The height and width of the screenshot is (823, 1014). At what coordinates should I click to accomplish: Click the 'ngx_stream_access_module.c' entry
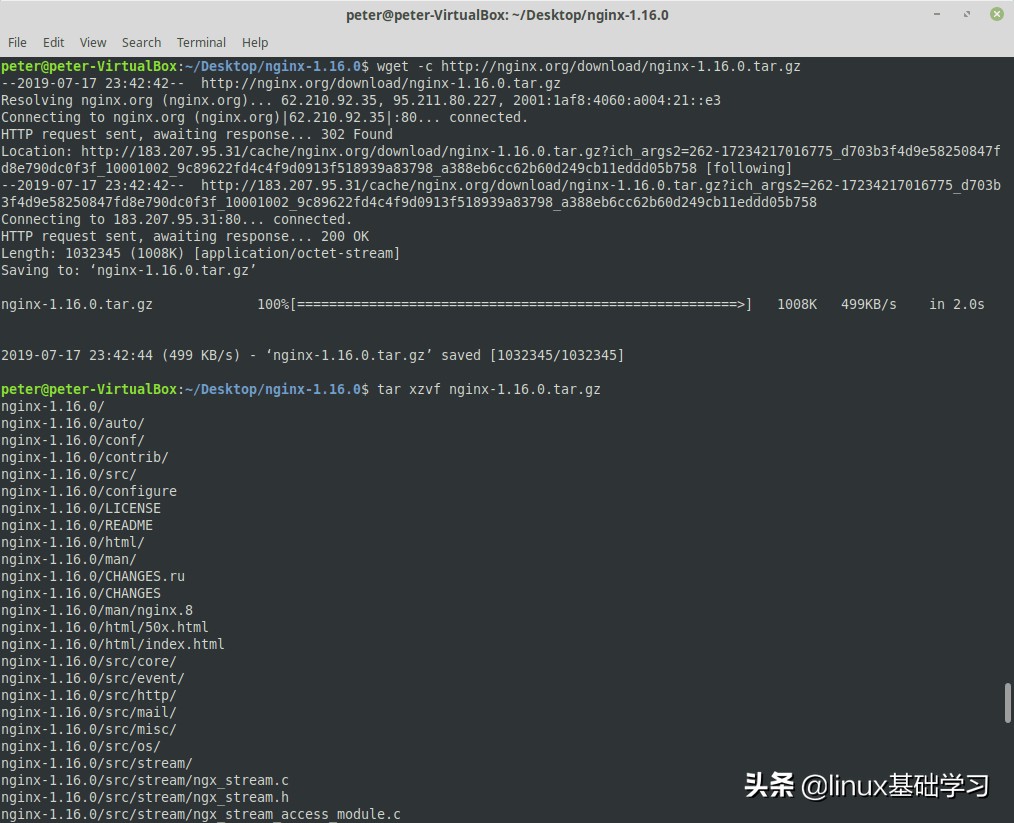point(200,815)
